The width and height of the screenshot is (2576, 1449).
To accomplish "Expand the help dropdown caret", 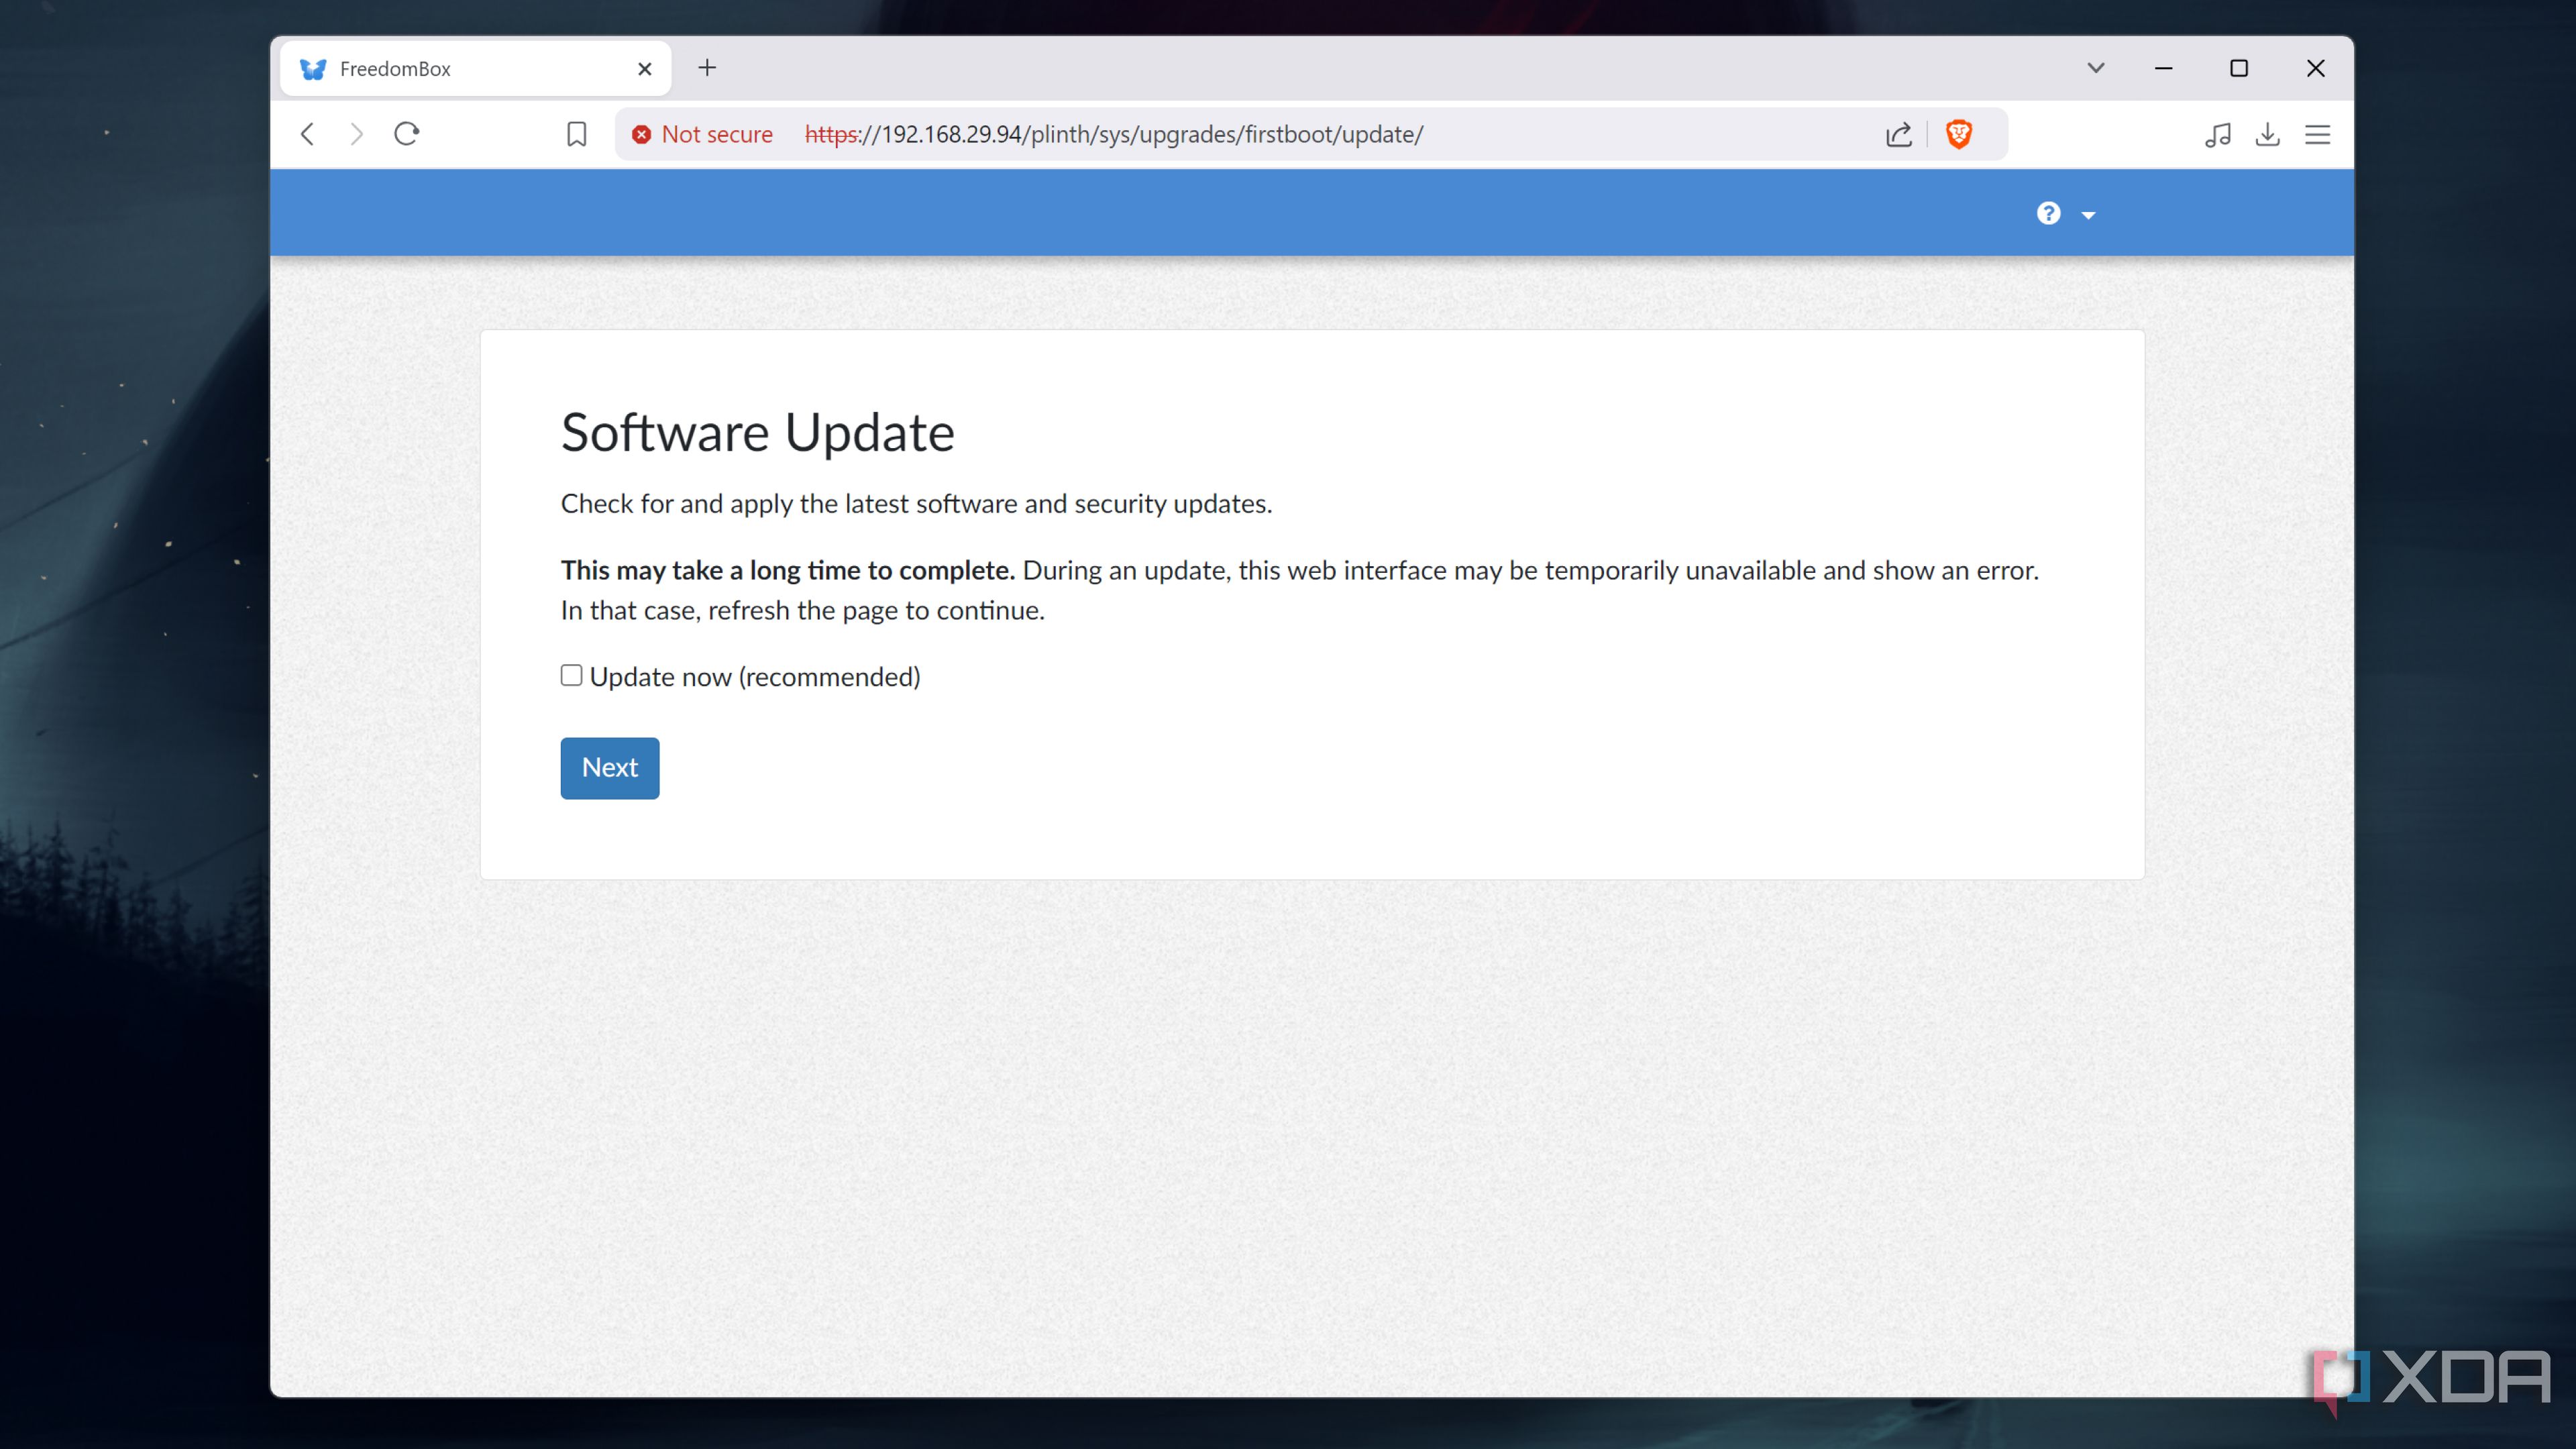I will tap(2088, 215).
